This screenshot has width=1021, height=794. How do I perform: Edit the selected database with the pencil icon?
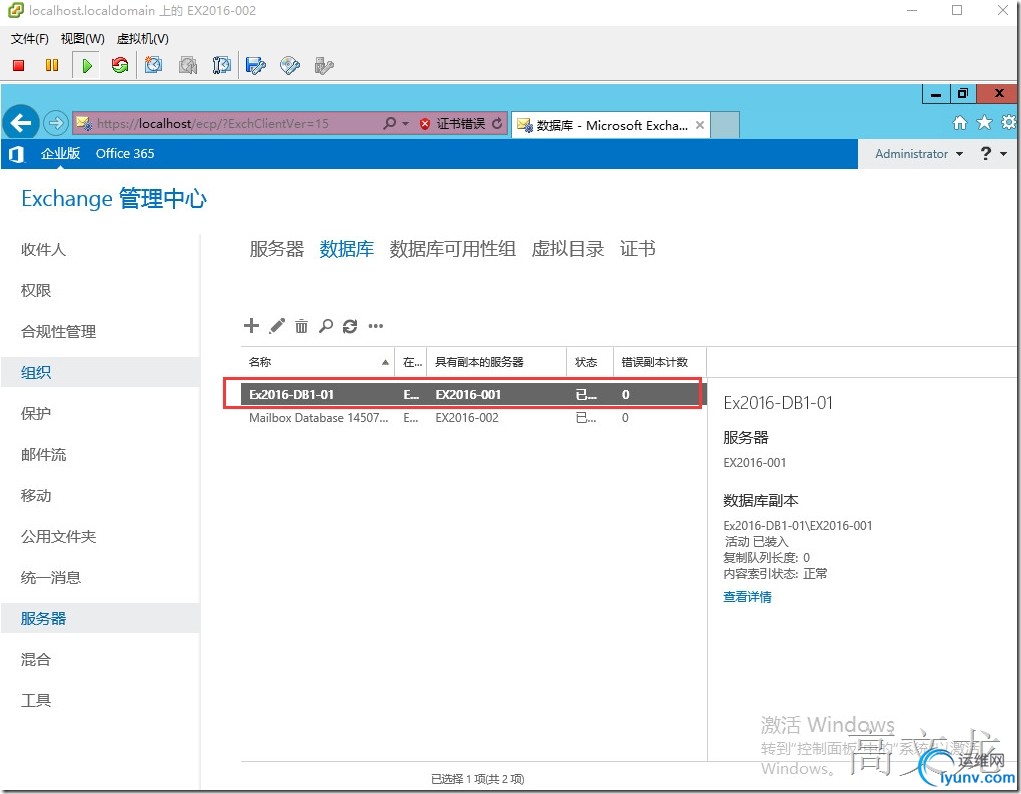click(x=277, y=326)
